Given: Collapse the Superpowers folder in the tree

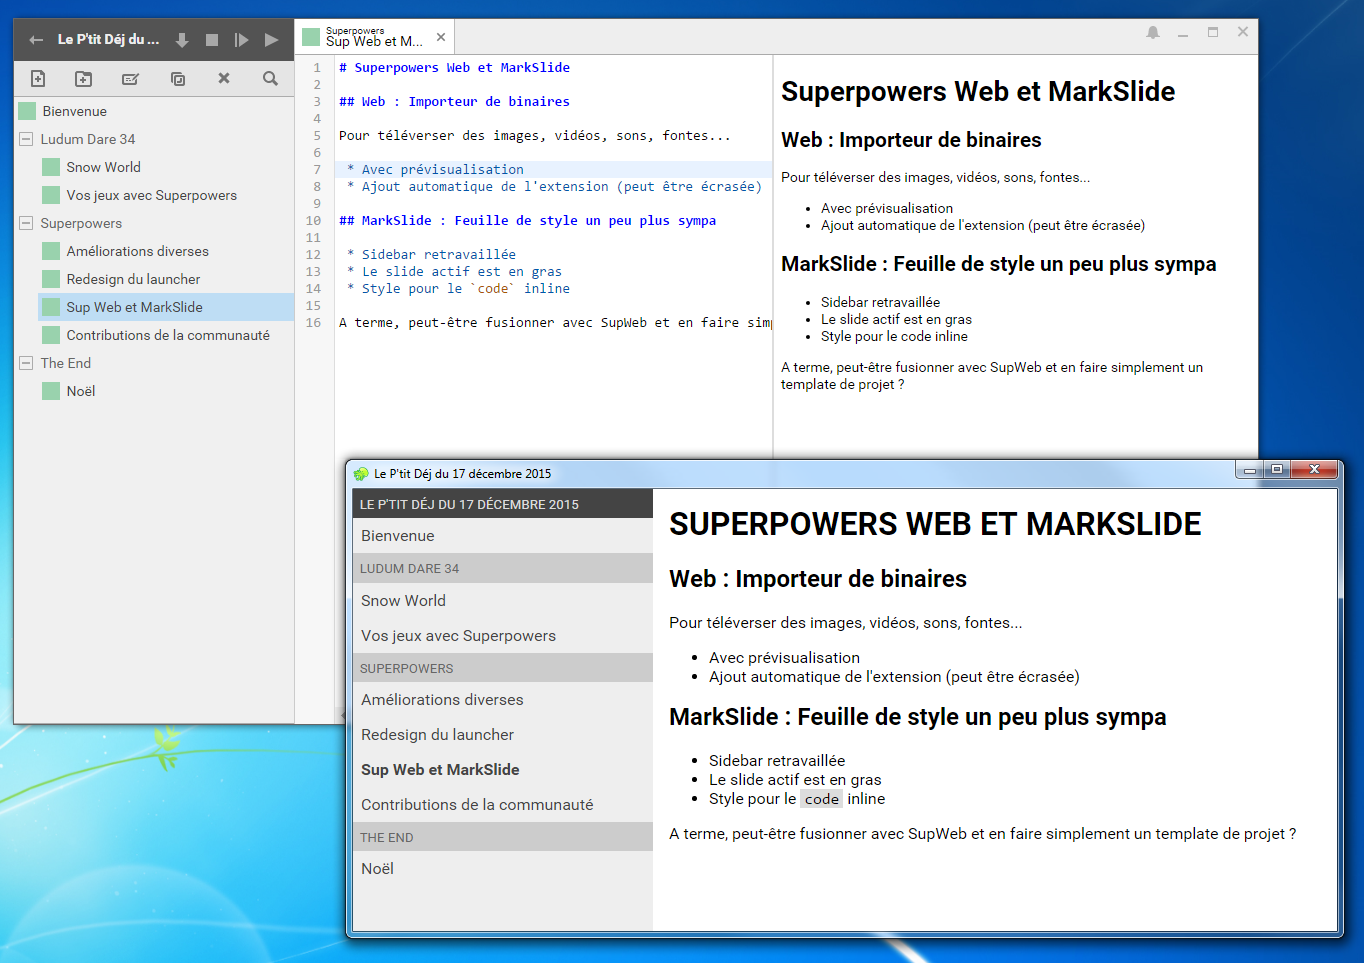Looking at the screenshot, I should coord(26,223).
